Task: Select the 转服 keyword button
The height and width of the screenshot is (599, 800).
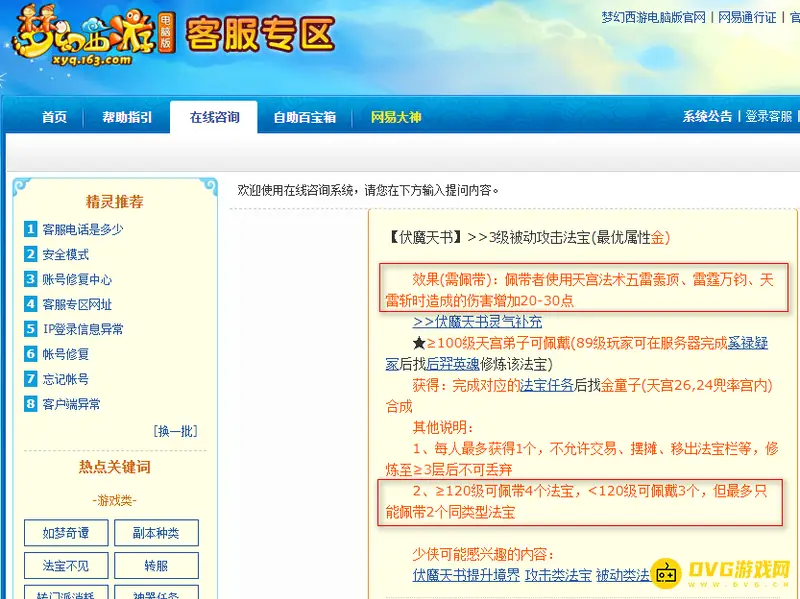Action: 156,565
